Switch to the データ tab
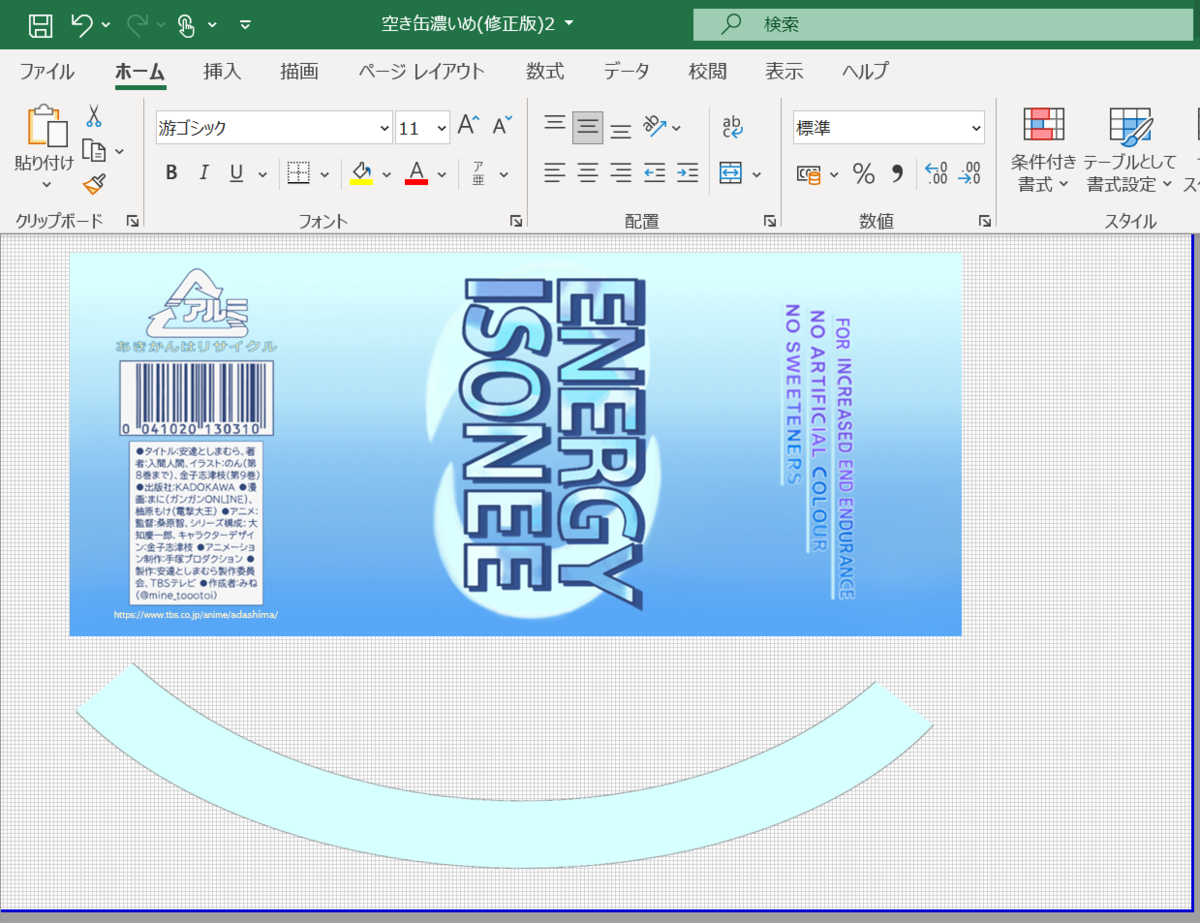Viewport: 1200px width, 923px height. click(x=626, y=71)
